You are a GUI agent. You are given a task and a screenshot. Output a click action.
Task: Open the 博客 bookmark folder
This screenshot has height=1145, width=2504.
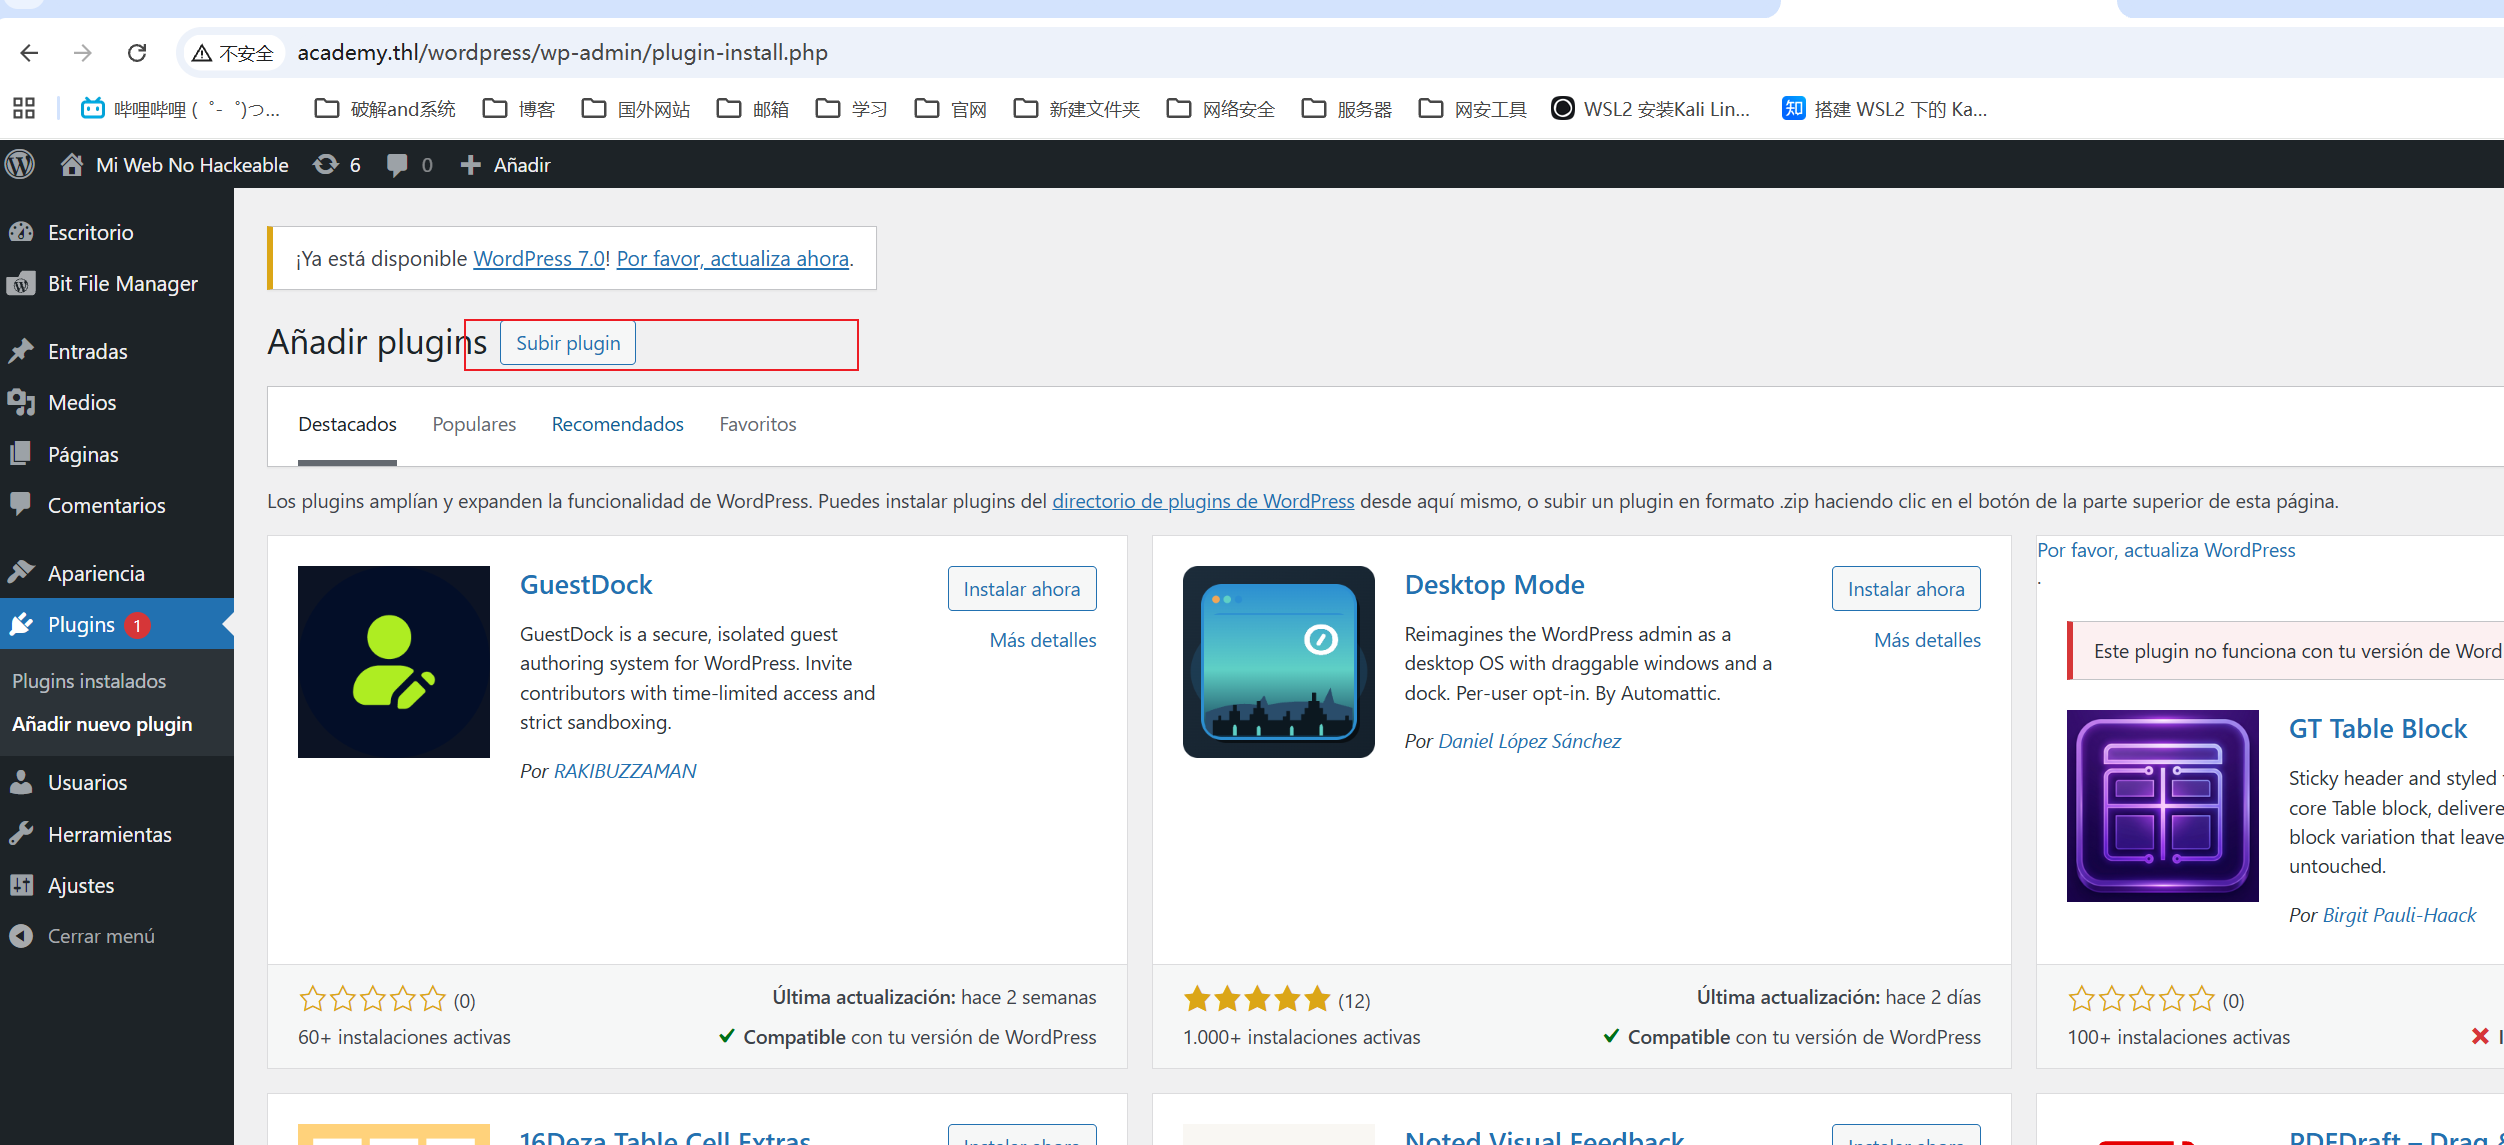[518, 108]
